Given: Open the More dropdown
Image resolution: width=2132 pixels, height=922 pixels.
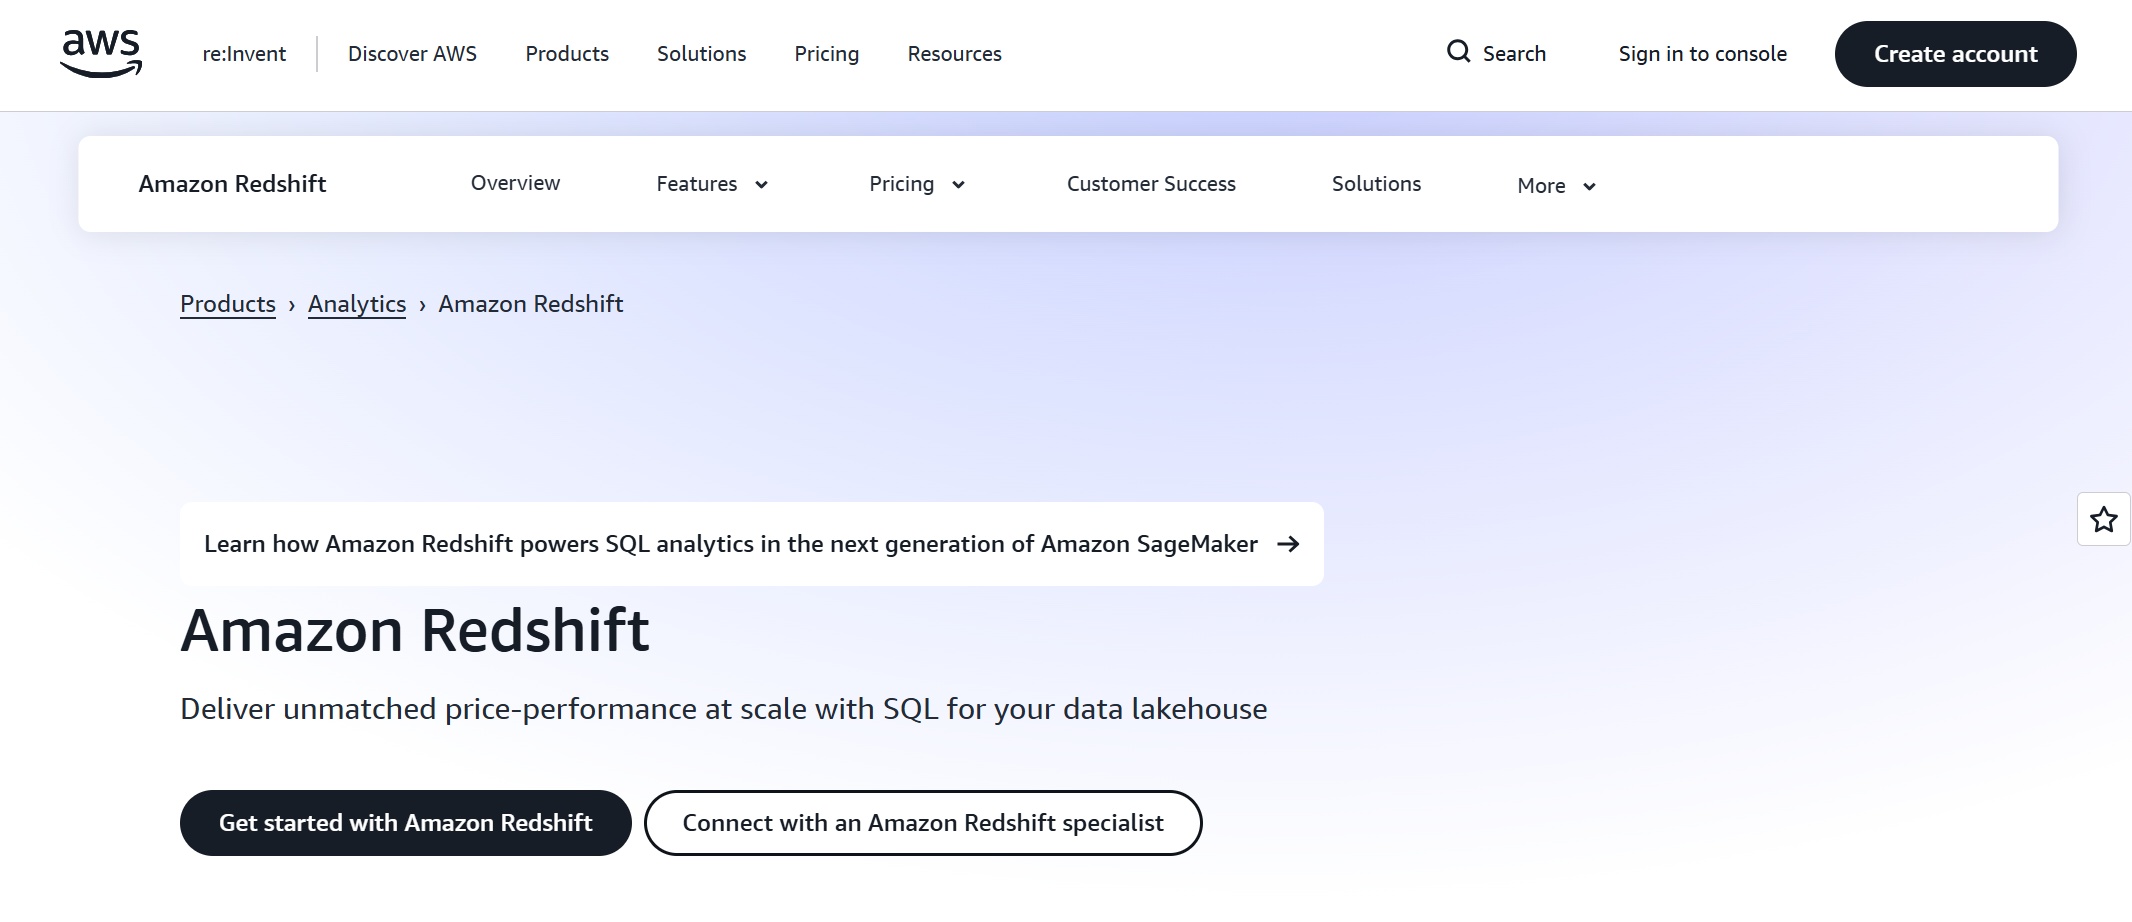Looking at the screenshot, I should (1553, 186).
